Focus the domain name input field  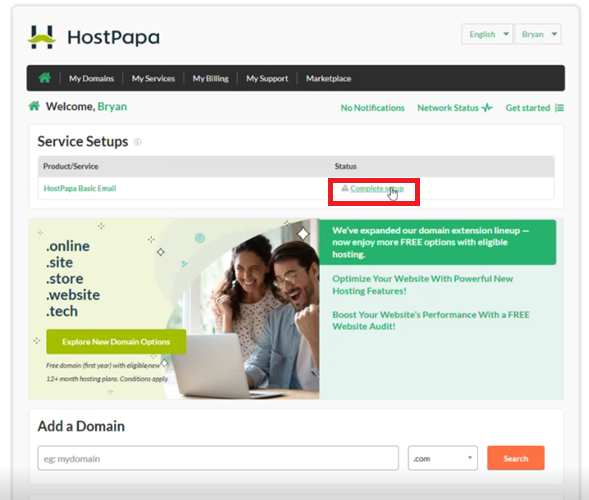tap(218, 458)
